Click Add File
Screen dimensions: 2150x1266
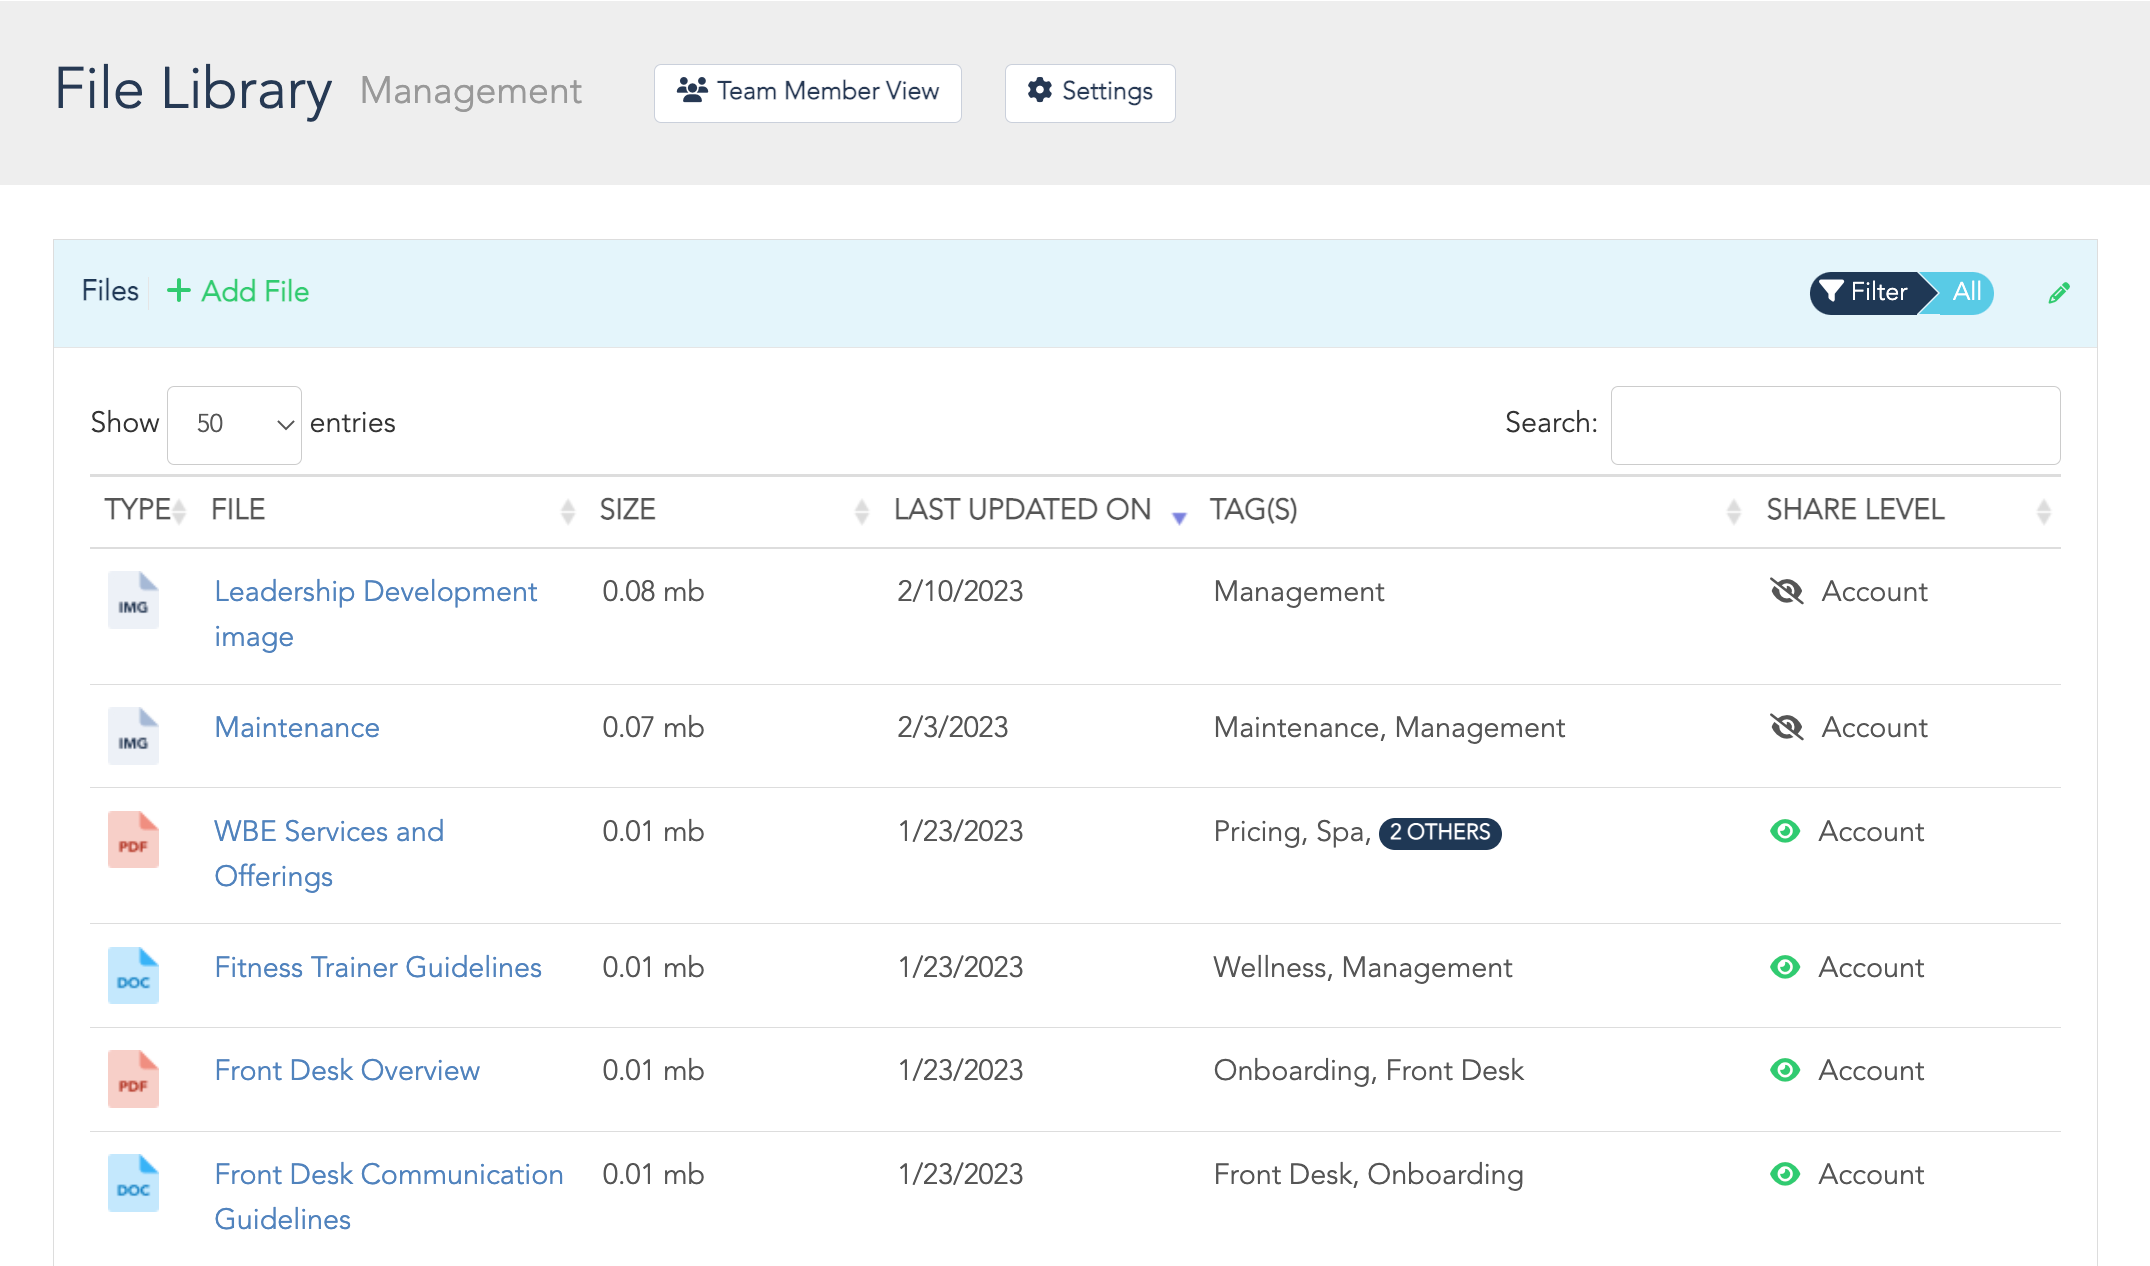(x=238, y=291)
